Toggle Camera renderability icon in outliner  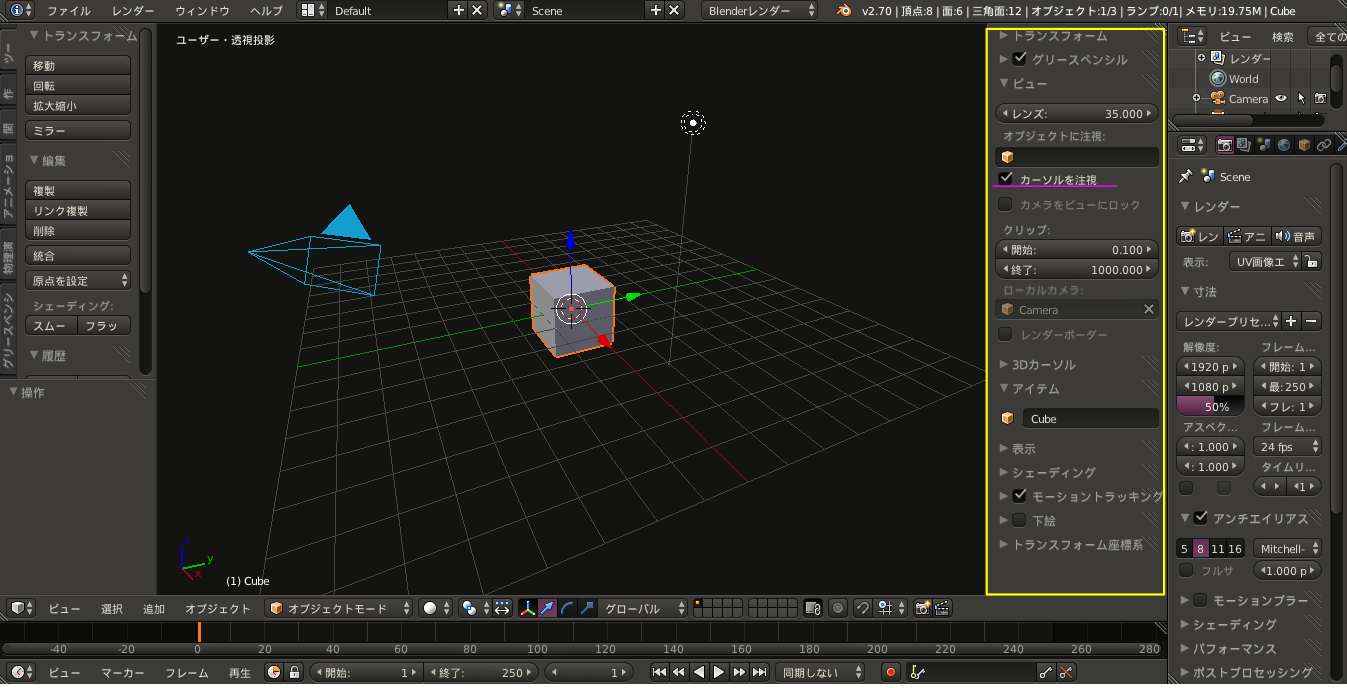click(1320, 98)
